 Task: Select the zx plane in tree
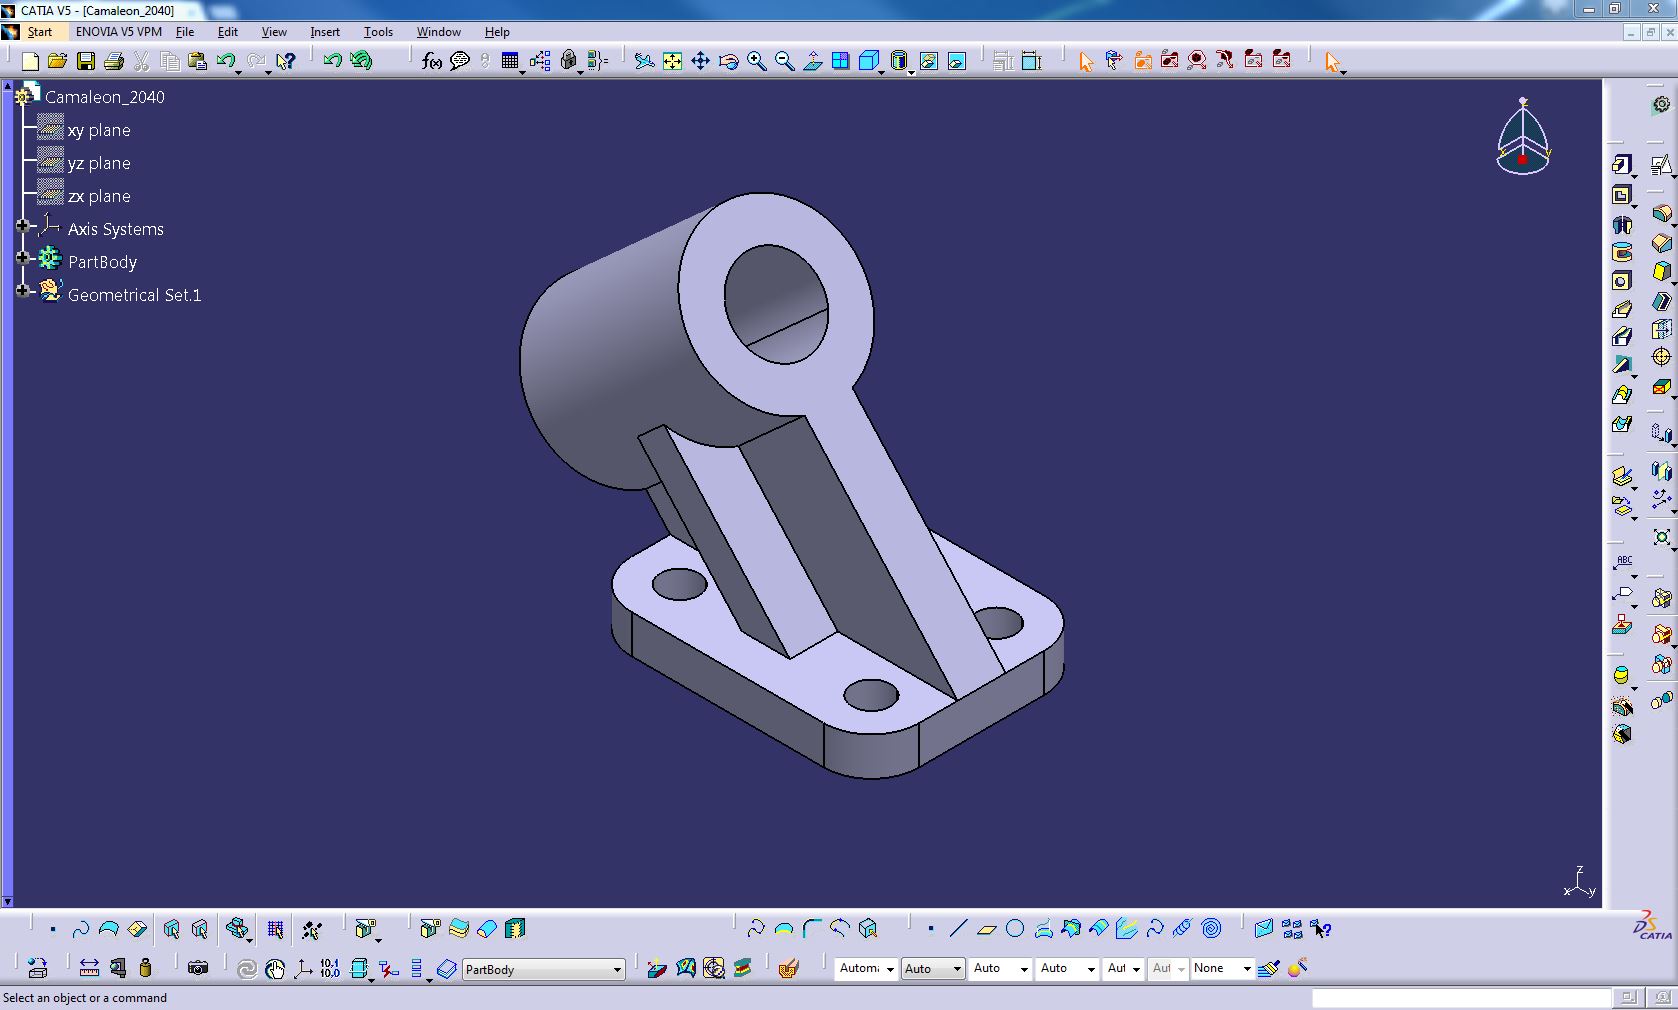click(99, 196)
